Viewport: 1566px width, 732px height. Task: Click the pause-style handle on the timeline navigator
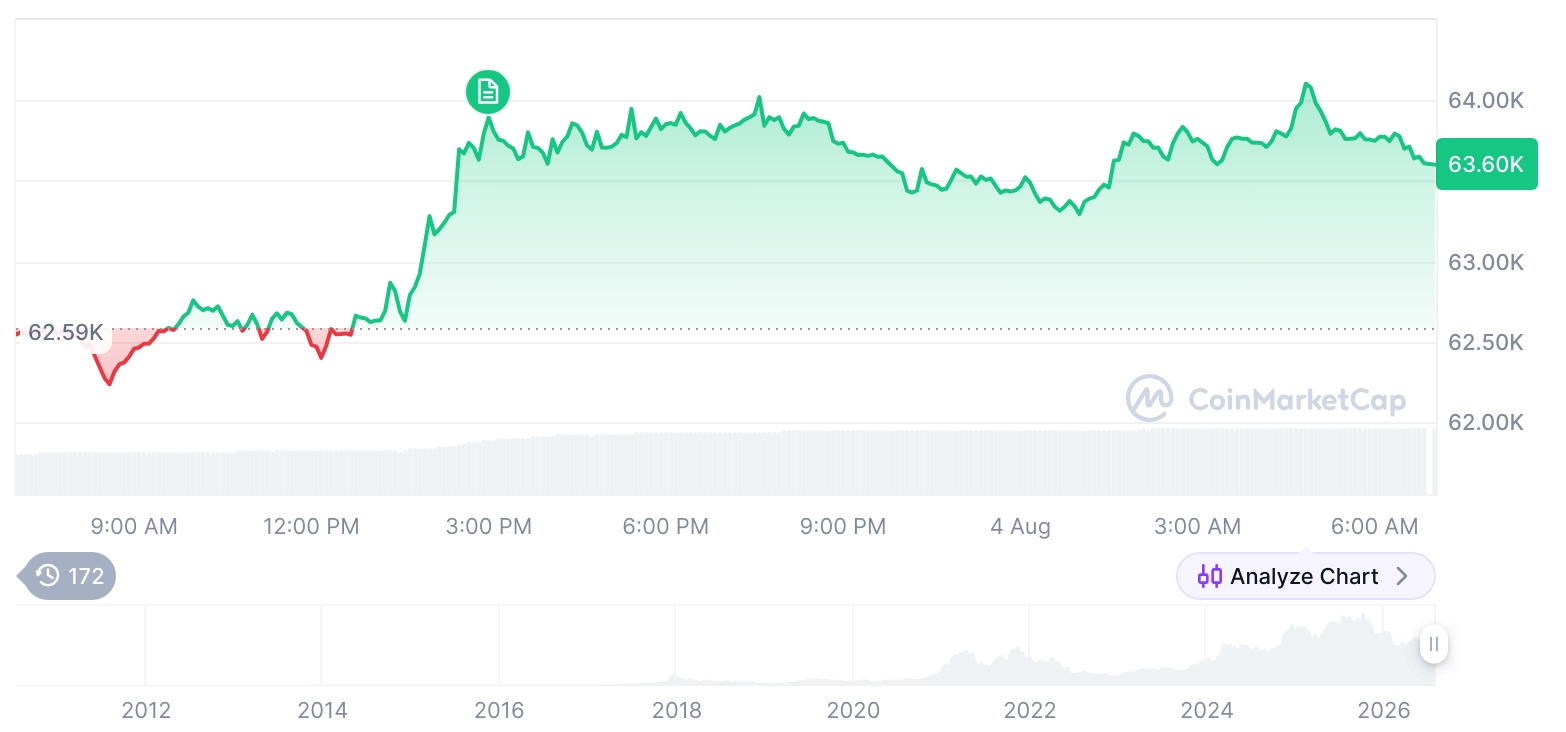(x=1434, y=644)
